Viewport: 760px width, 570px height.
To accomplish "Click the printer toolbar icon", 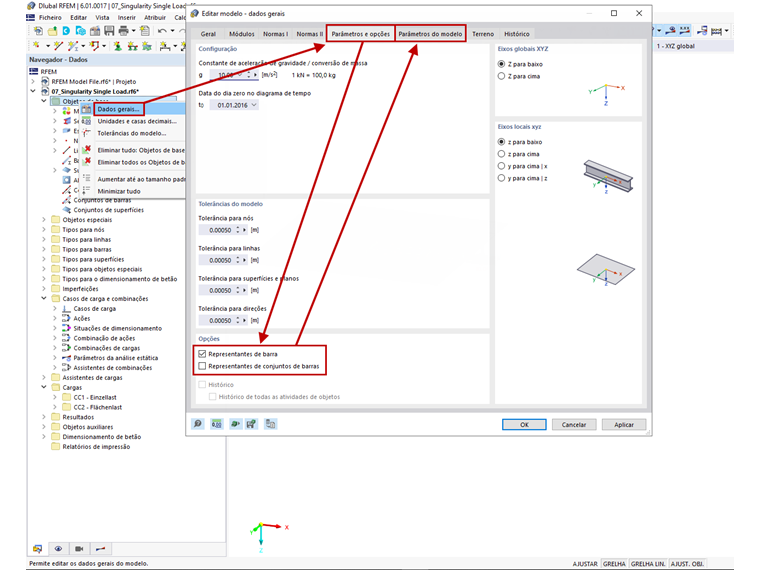I will [124, 31].
